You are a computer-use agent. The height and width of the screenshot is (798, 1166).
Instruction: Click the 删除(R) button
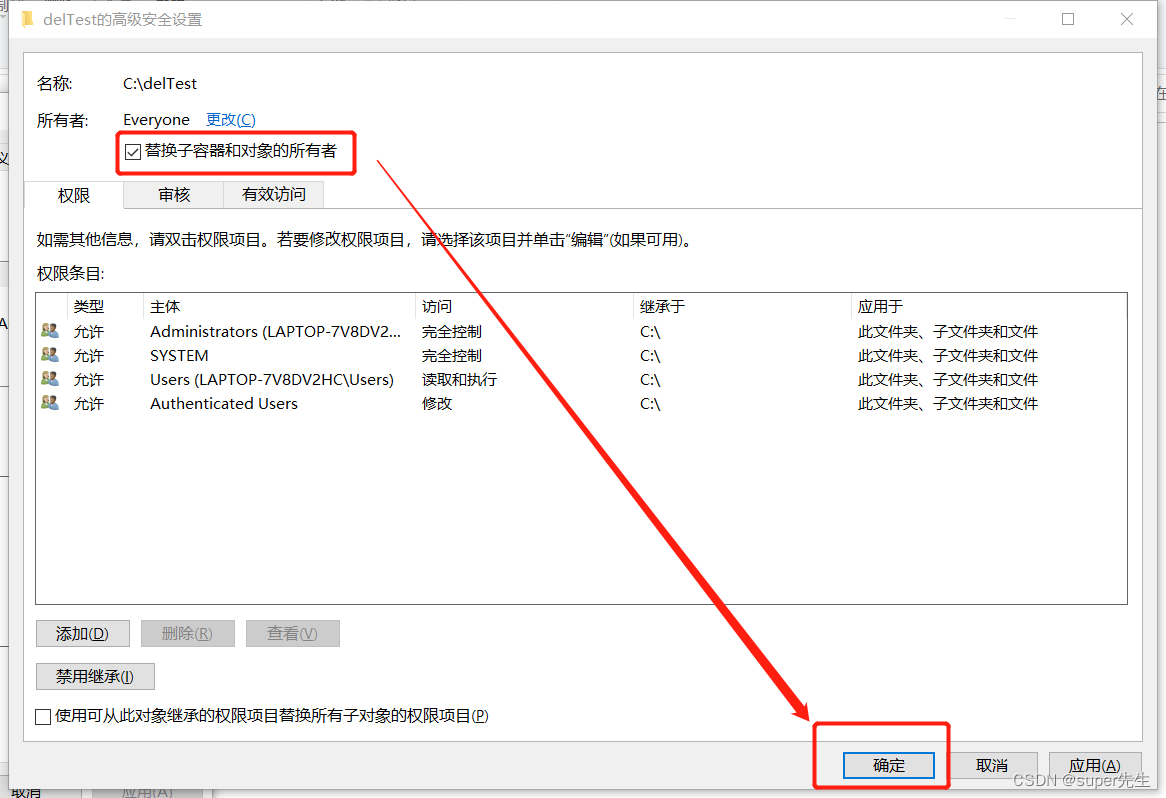point(187,634)
